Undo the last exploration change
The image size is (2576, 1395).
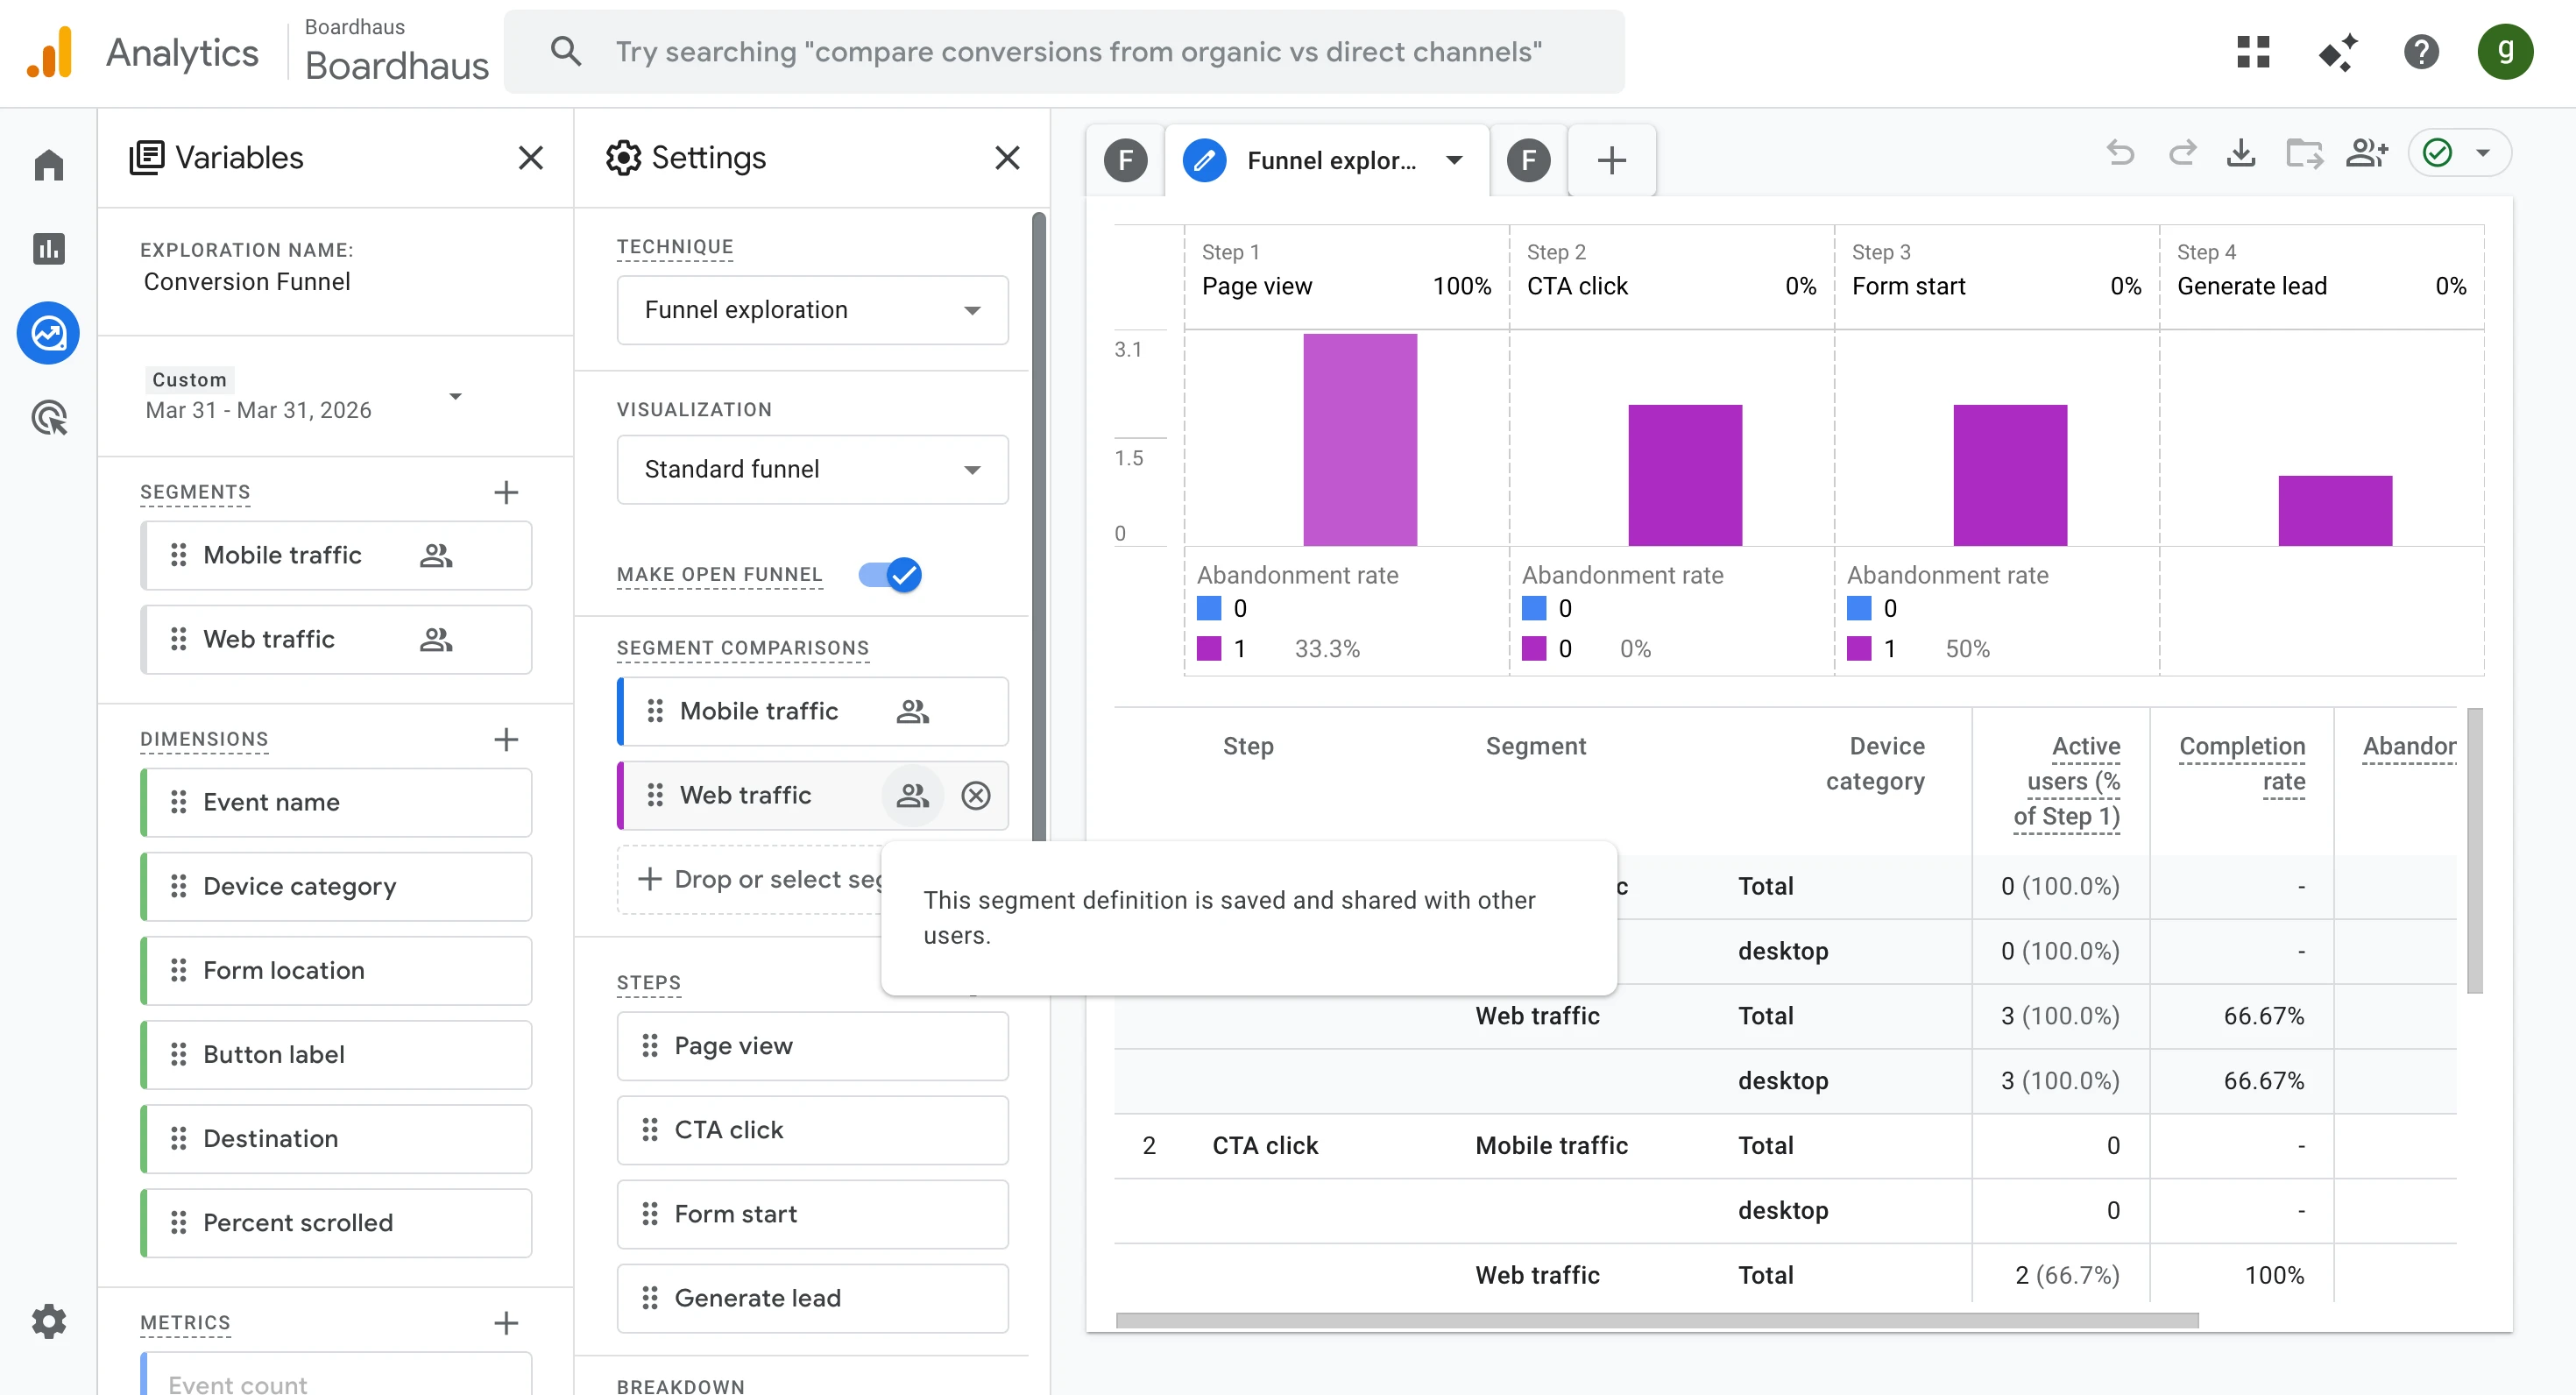point(2121,153)
